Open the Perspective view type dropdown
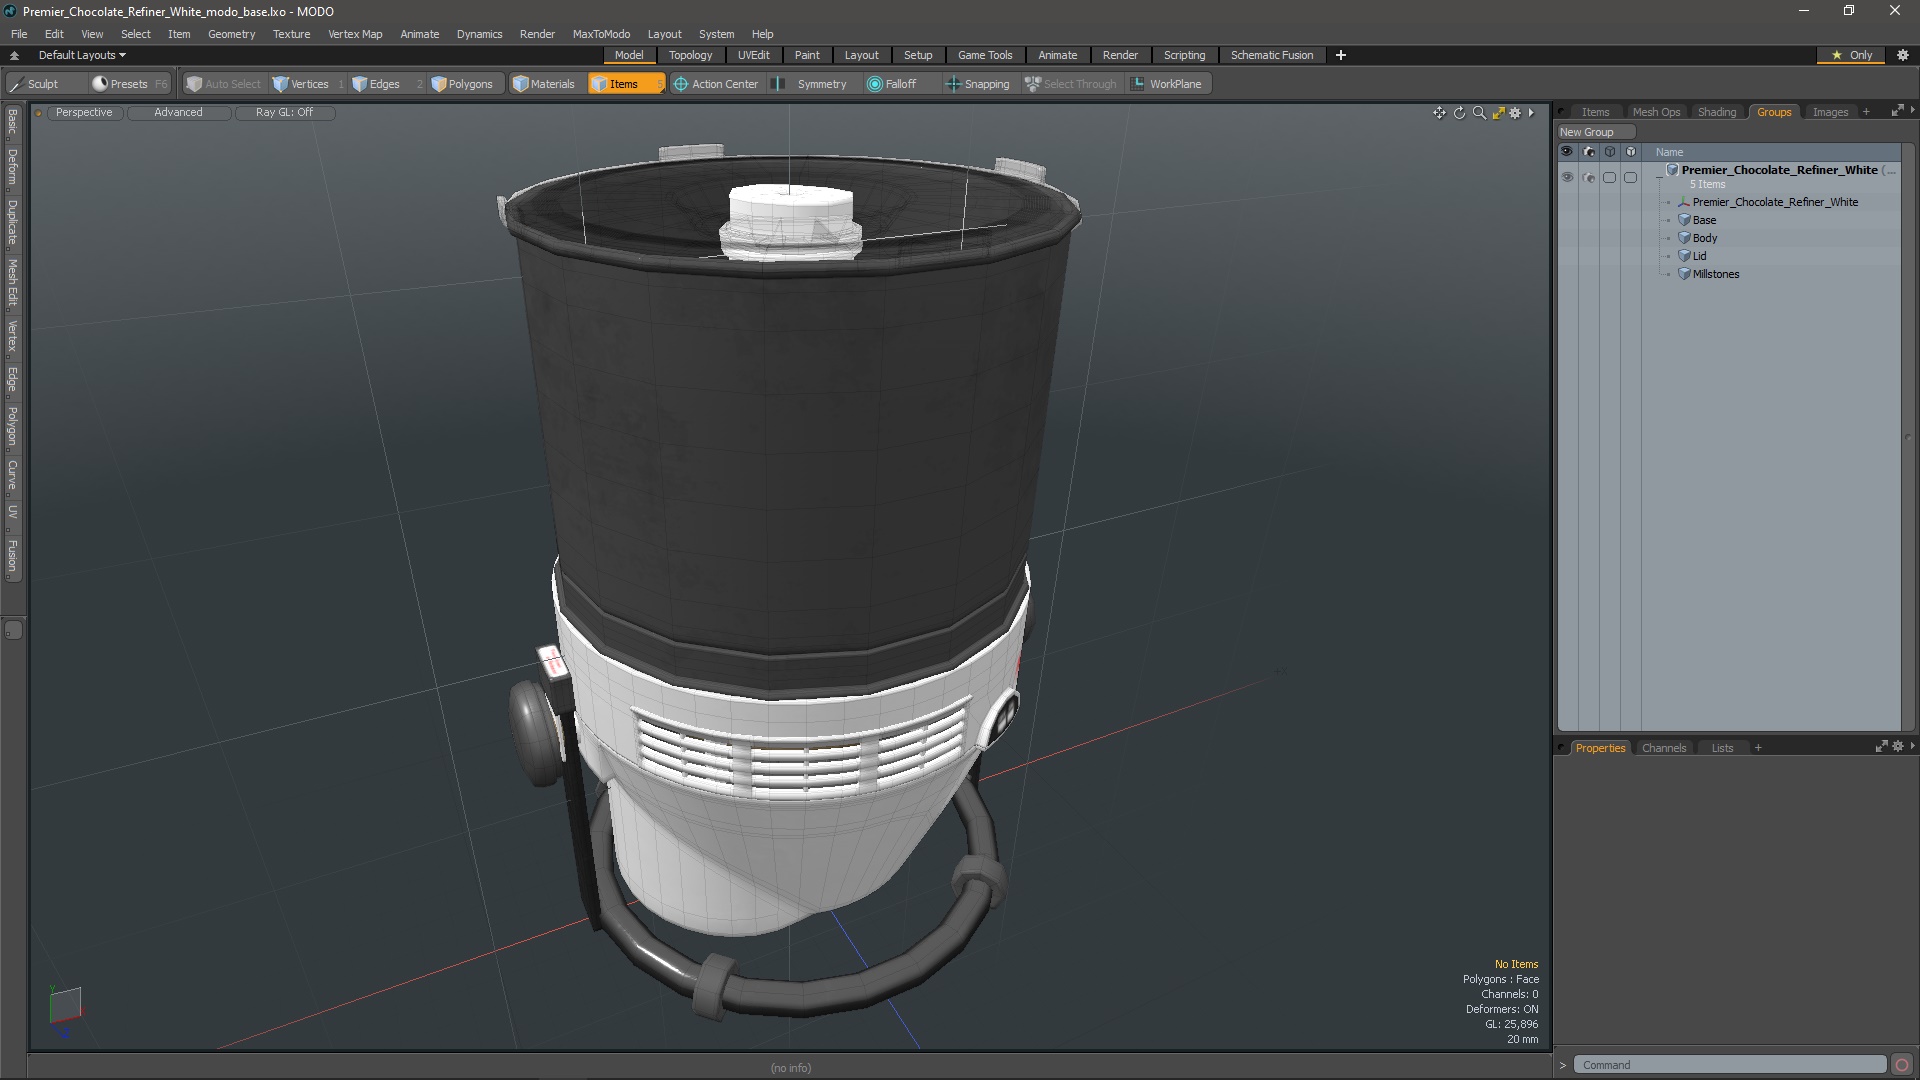The height and width of the screenshot is (1080, 1920). [x=84, y=112]
